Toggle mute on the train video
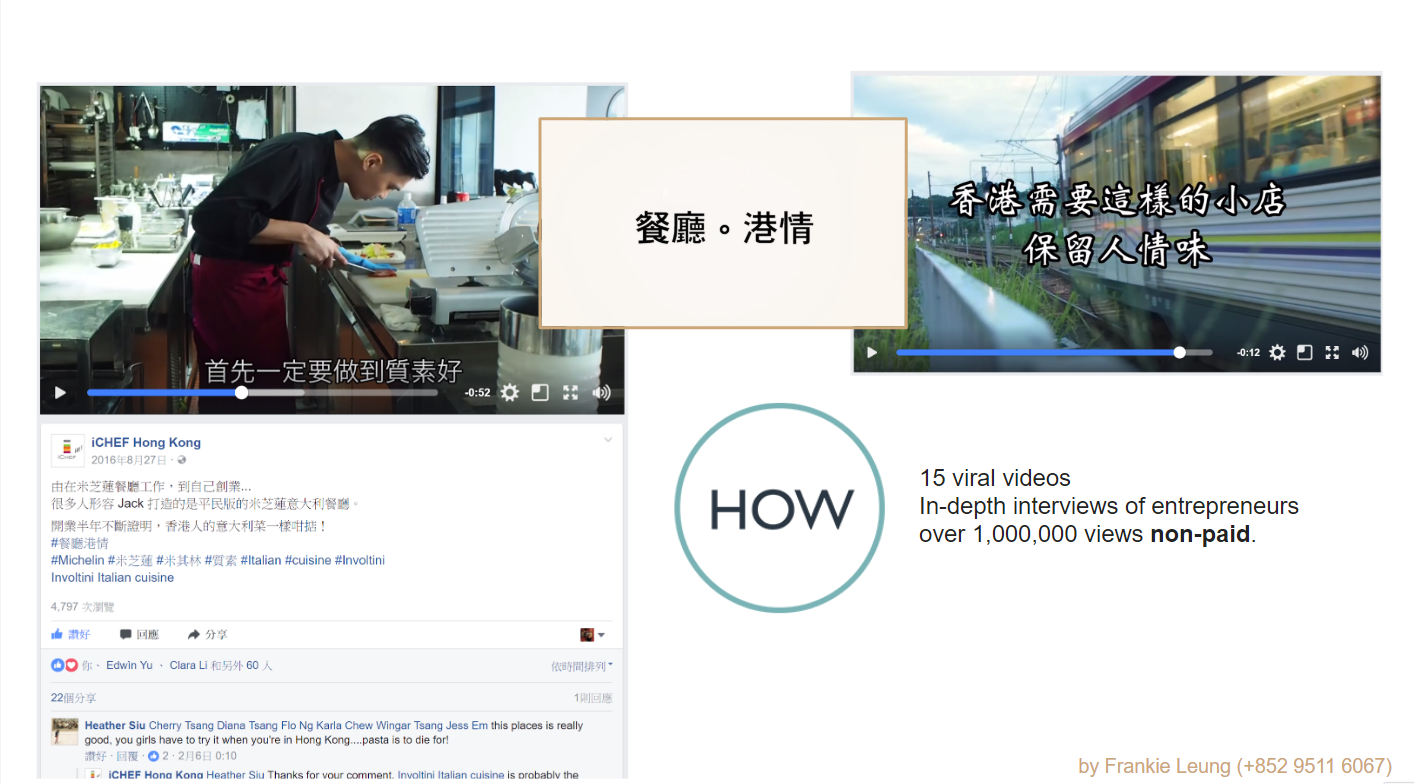1414x784 pixels. pos(1360,353)
